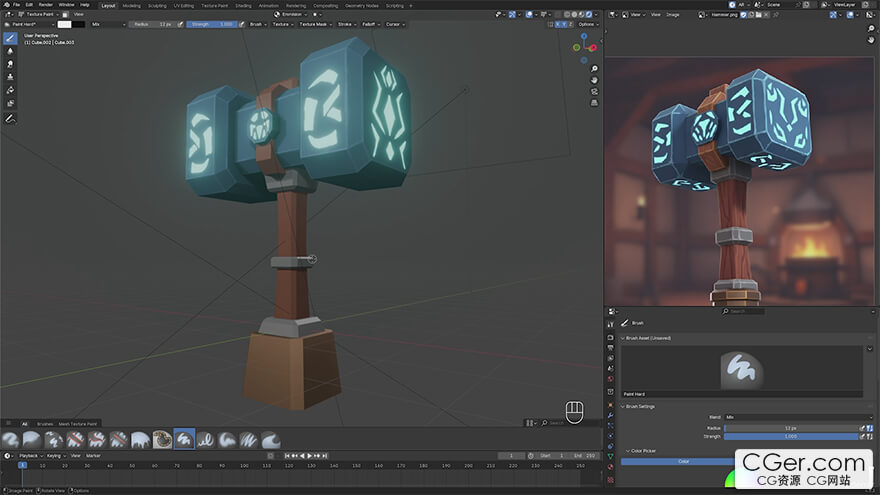The width and height of the screenshot is (880, 495).
Task: Click the camera view icon in viewport
Action: 594,91
